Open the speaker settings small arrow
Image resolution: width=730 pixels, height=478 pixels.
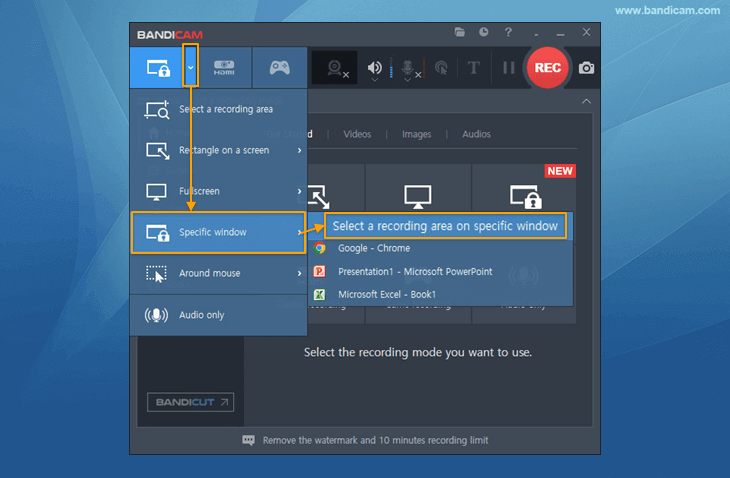click(x=374, y=80)
